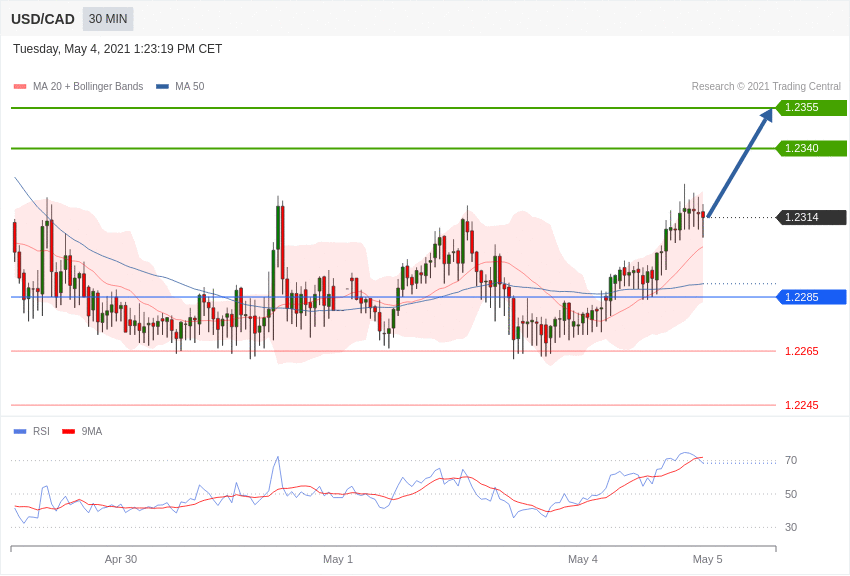Click the MA 50 legend label
Screen dimensions: 850x576
(190, 87)
